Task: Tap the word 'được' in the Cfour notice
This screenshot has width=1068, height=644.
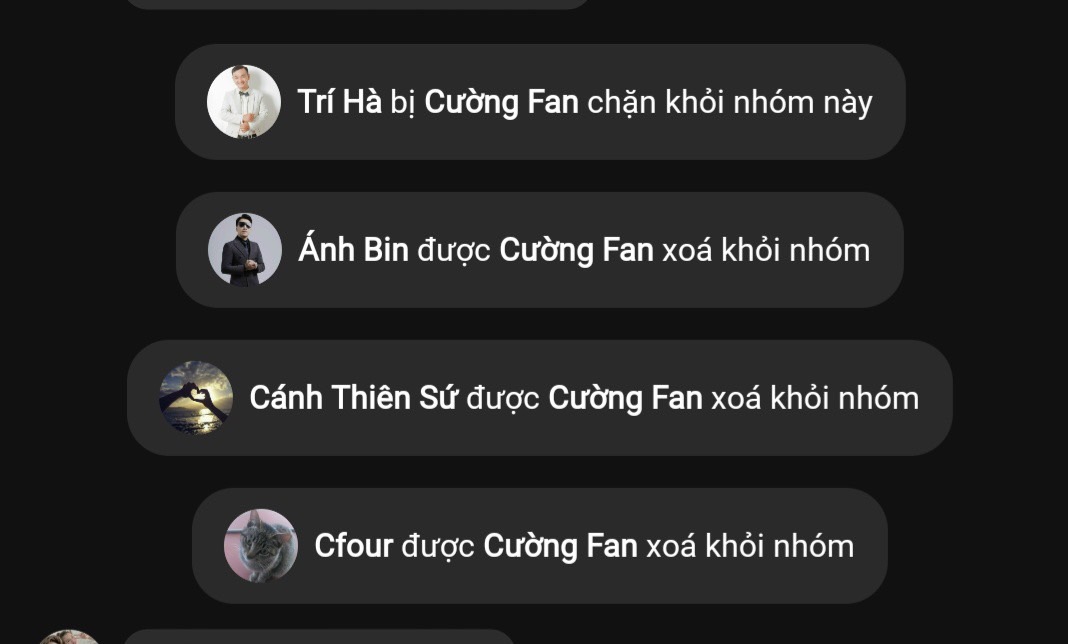Action: [438, 547]
